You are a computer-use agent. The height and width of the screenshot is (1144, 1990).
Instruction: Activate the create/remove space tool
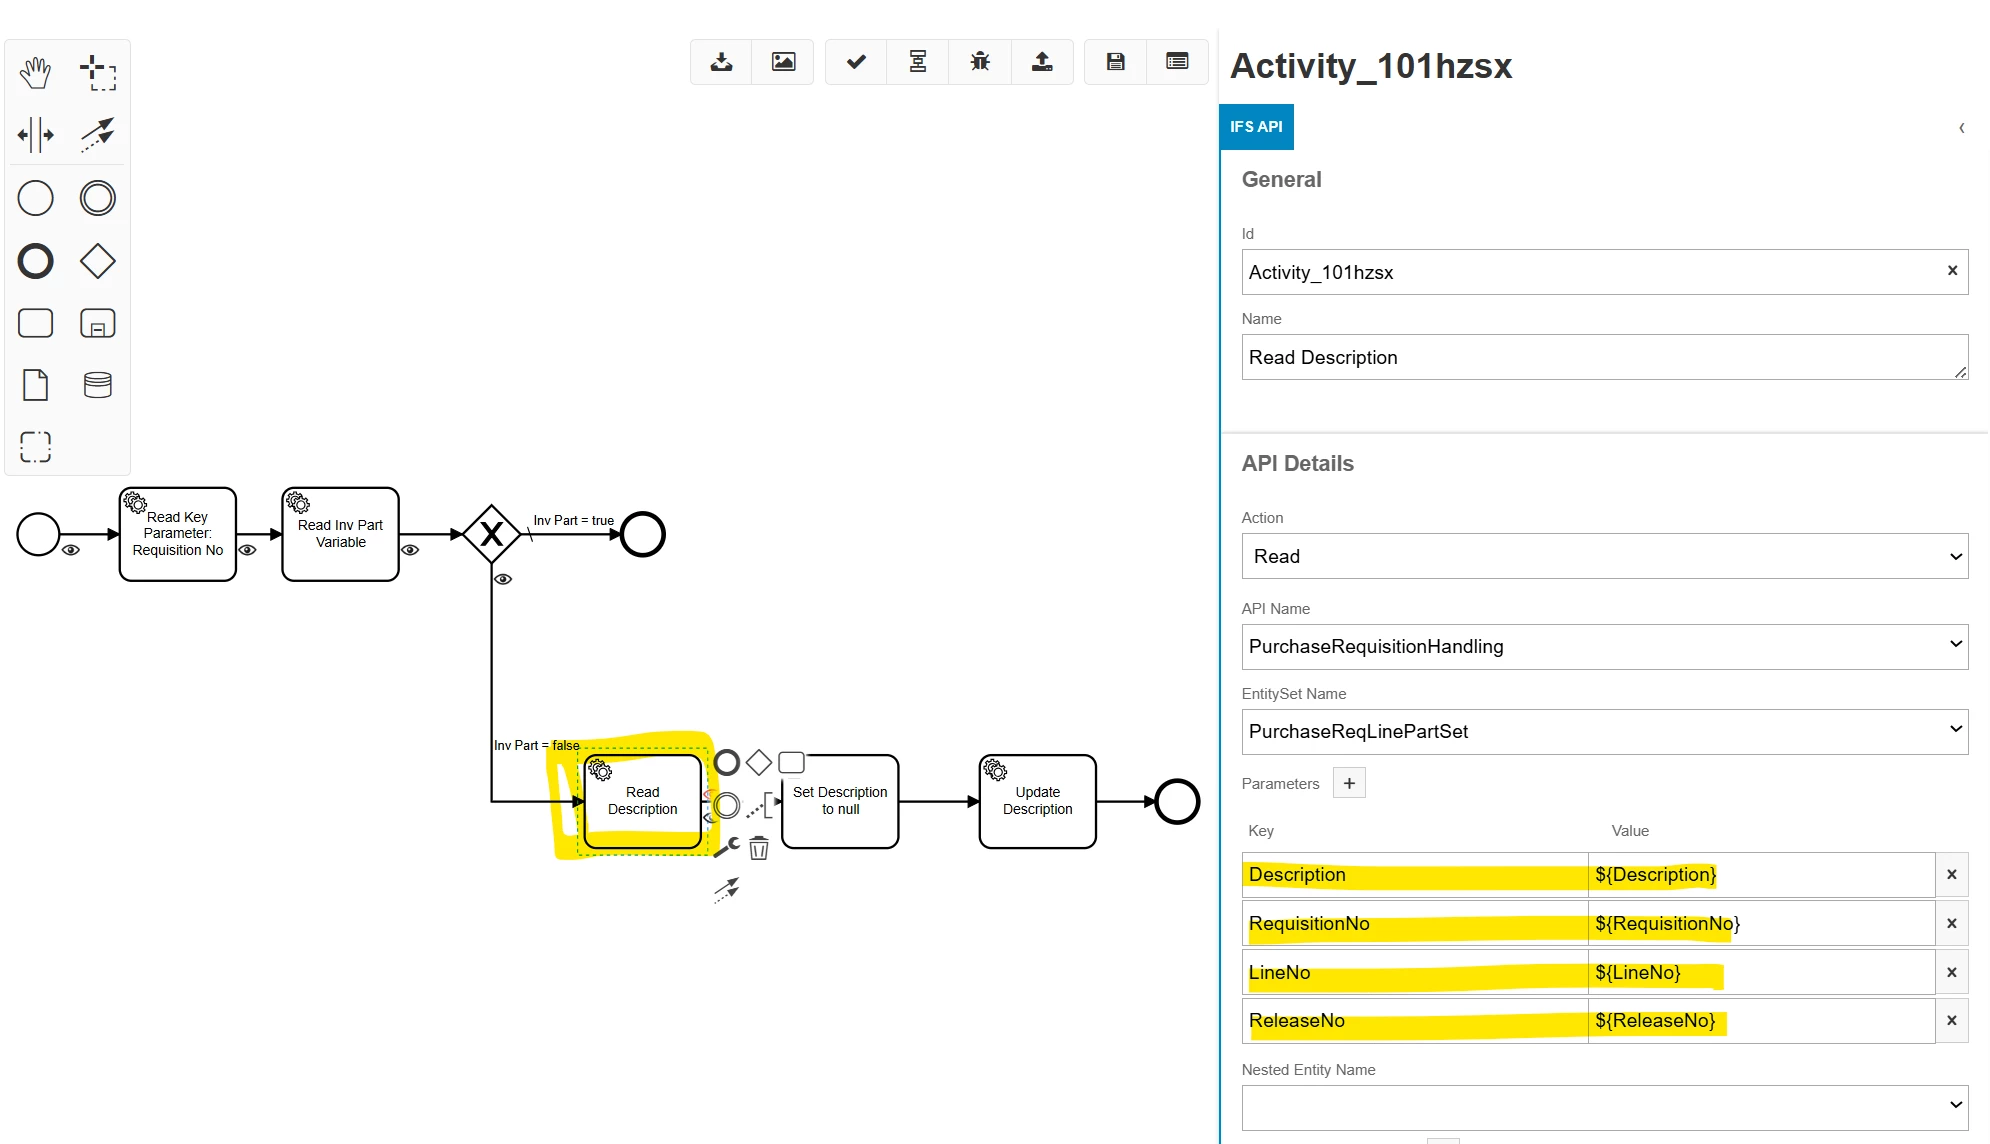pyautogui.click(x=36, y=135)
